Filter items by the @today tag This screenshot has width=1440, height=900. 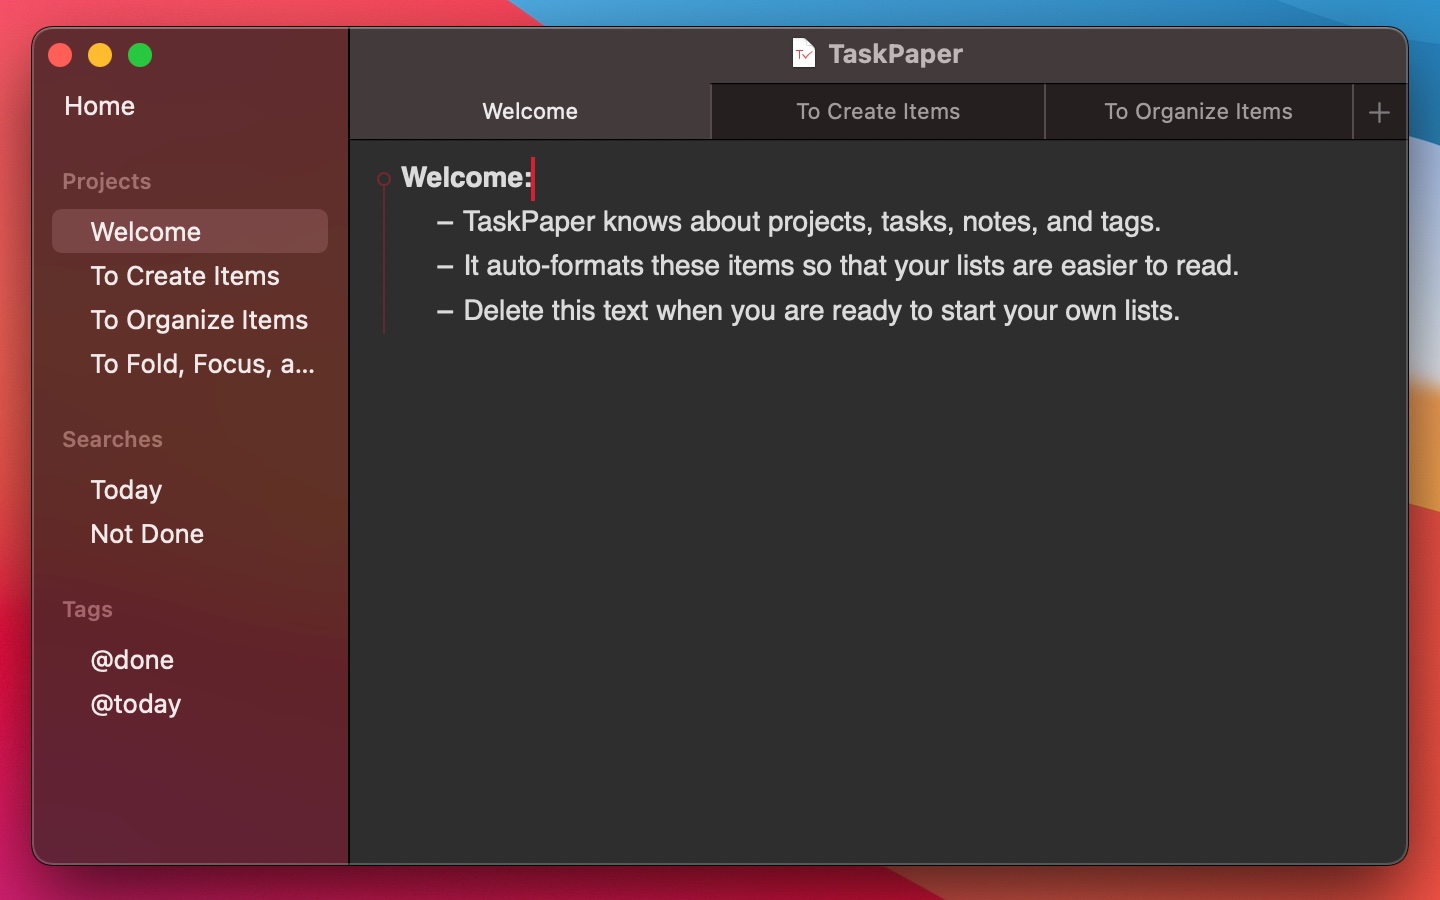point(135,704)
